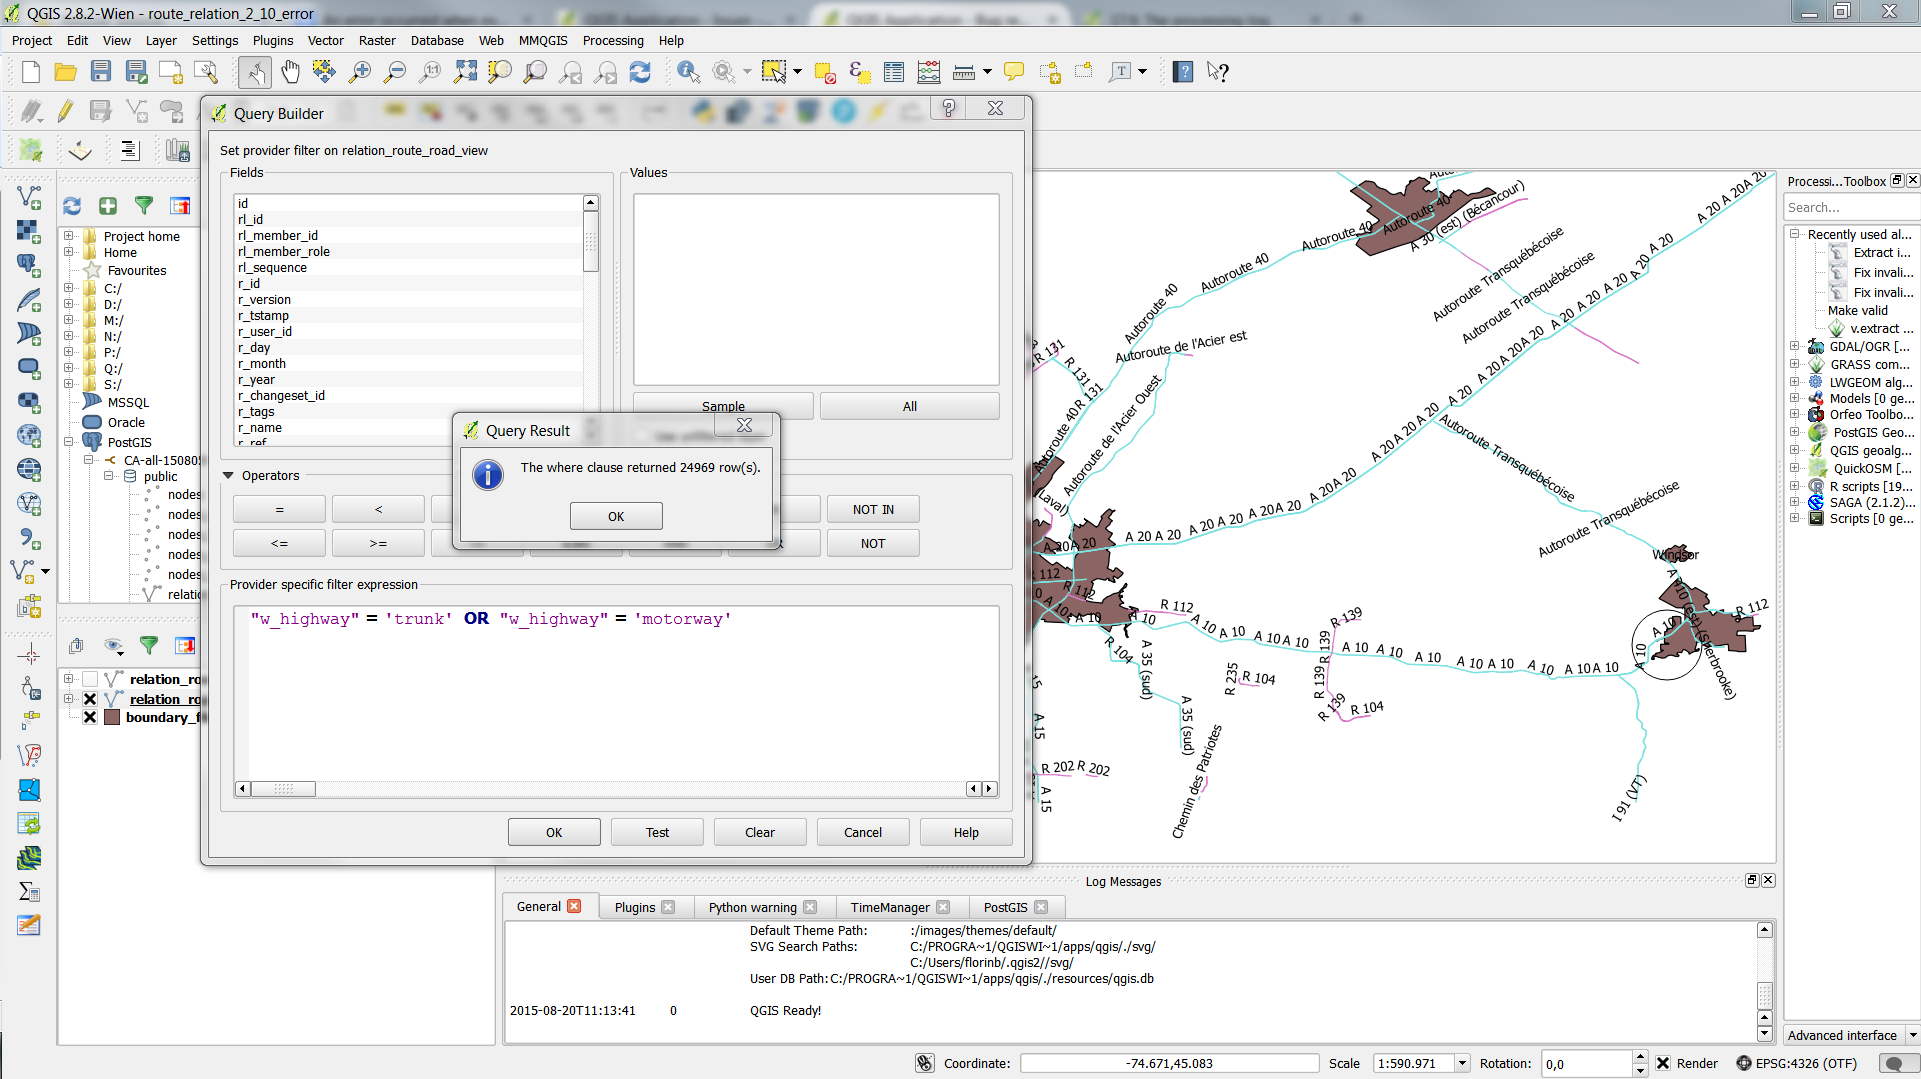This screenshot has height=1079, width=1921.
Task: Save the project using the floppy icon
Action: click(x=101, y=72)
